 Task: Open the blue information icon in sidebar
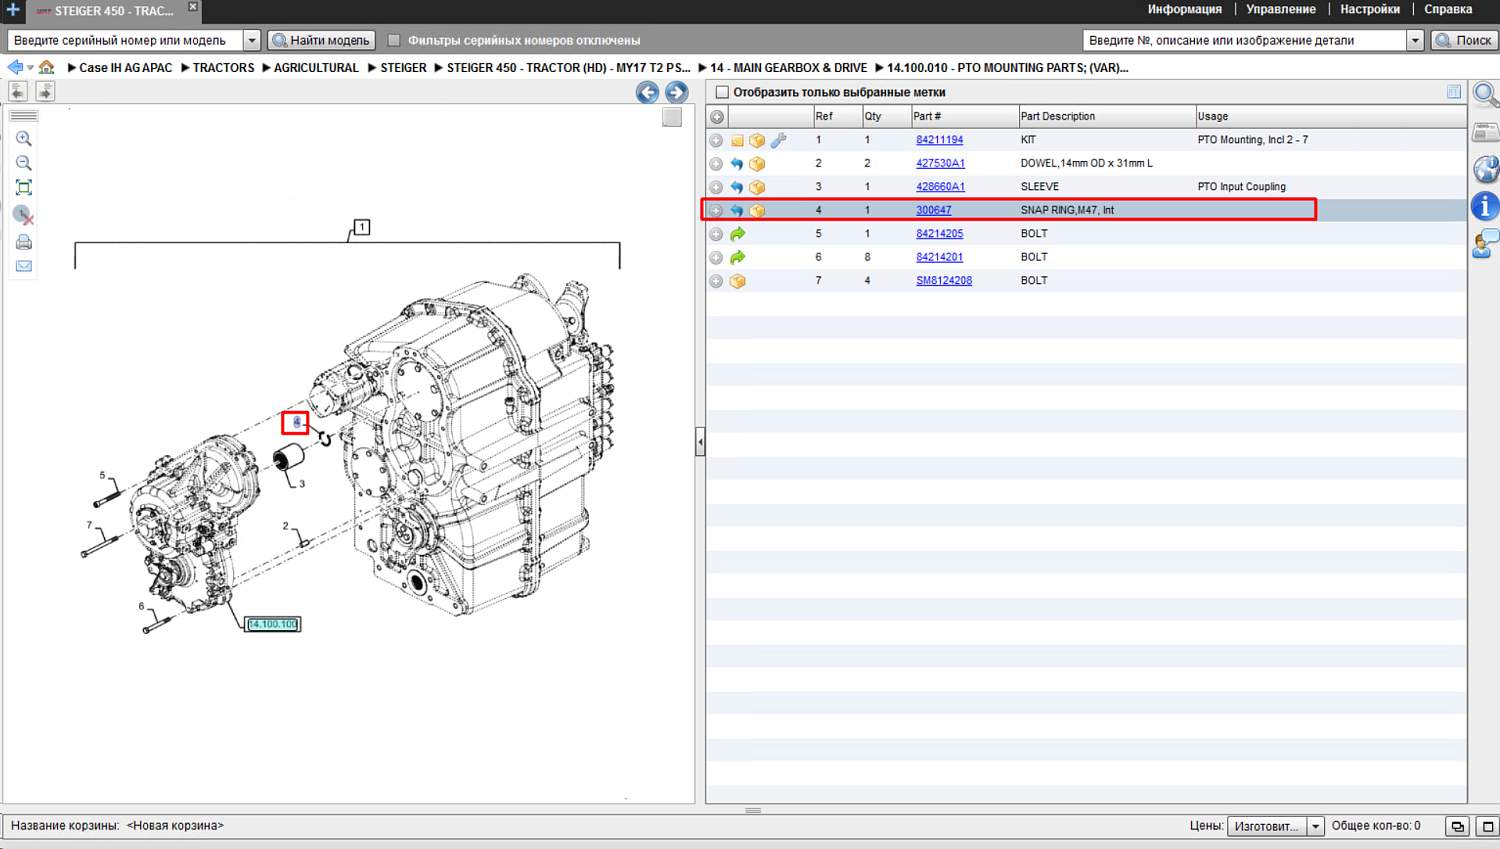[1485, 206]
